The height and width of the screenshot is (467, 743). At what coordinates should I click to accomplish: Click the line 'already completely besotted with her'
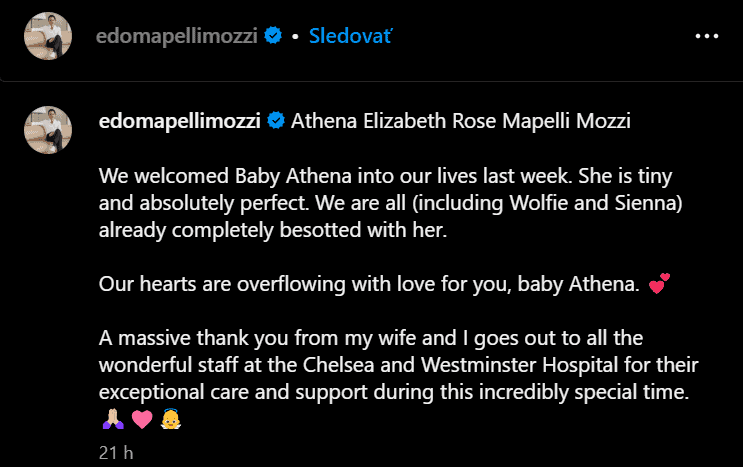click(x=273, y=230)
